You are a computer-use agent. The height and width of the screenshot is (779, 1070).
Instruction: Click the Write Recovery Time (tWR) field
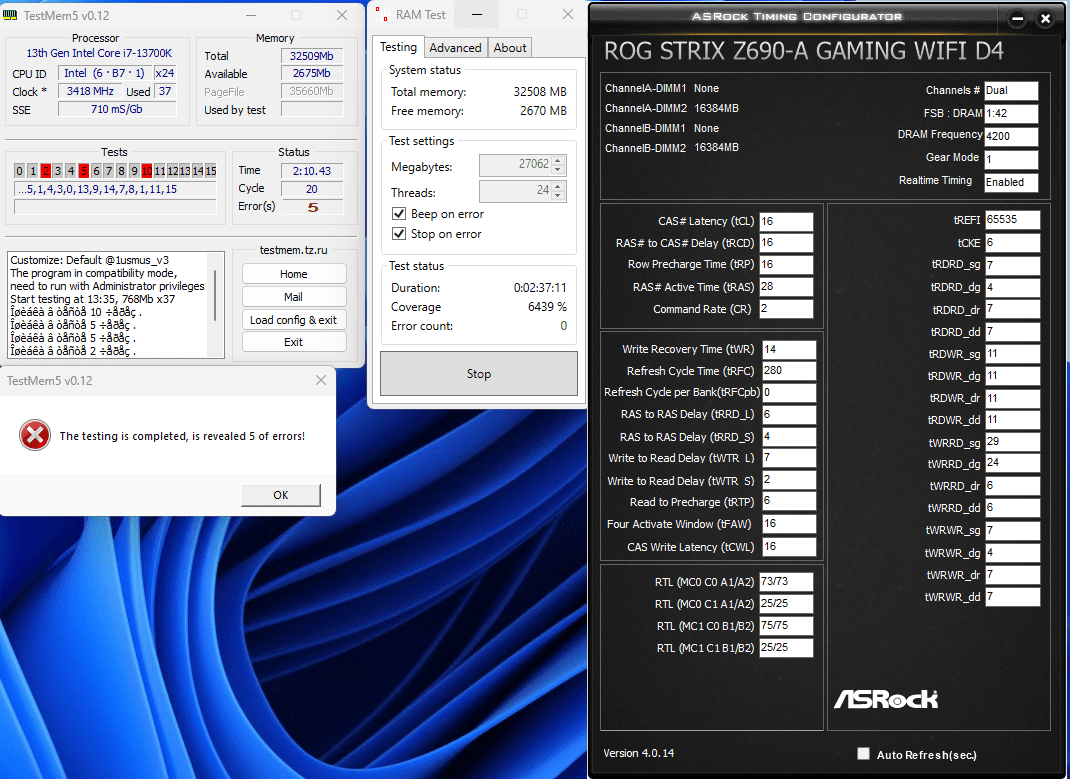click(x=788, y=349)
